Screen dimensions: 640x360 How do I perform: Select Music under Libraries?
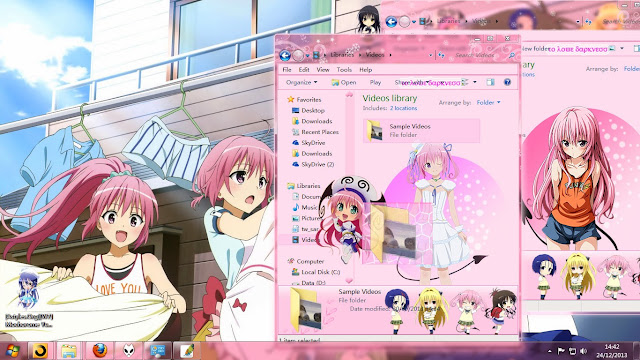point(309,207)
